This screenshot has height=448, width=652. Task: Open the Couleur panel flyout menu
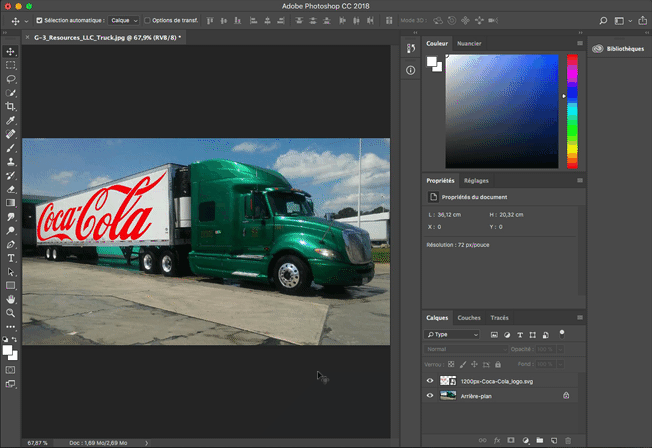(580, 43)
